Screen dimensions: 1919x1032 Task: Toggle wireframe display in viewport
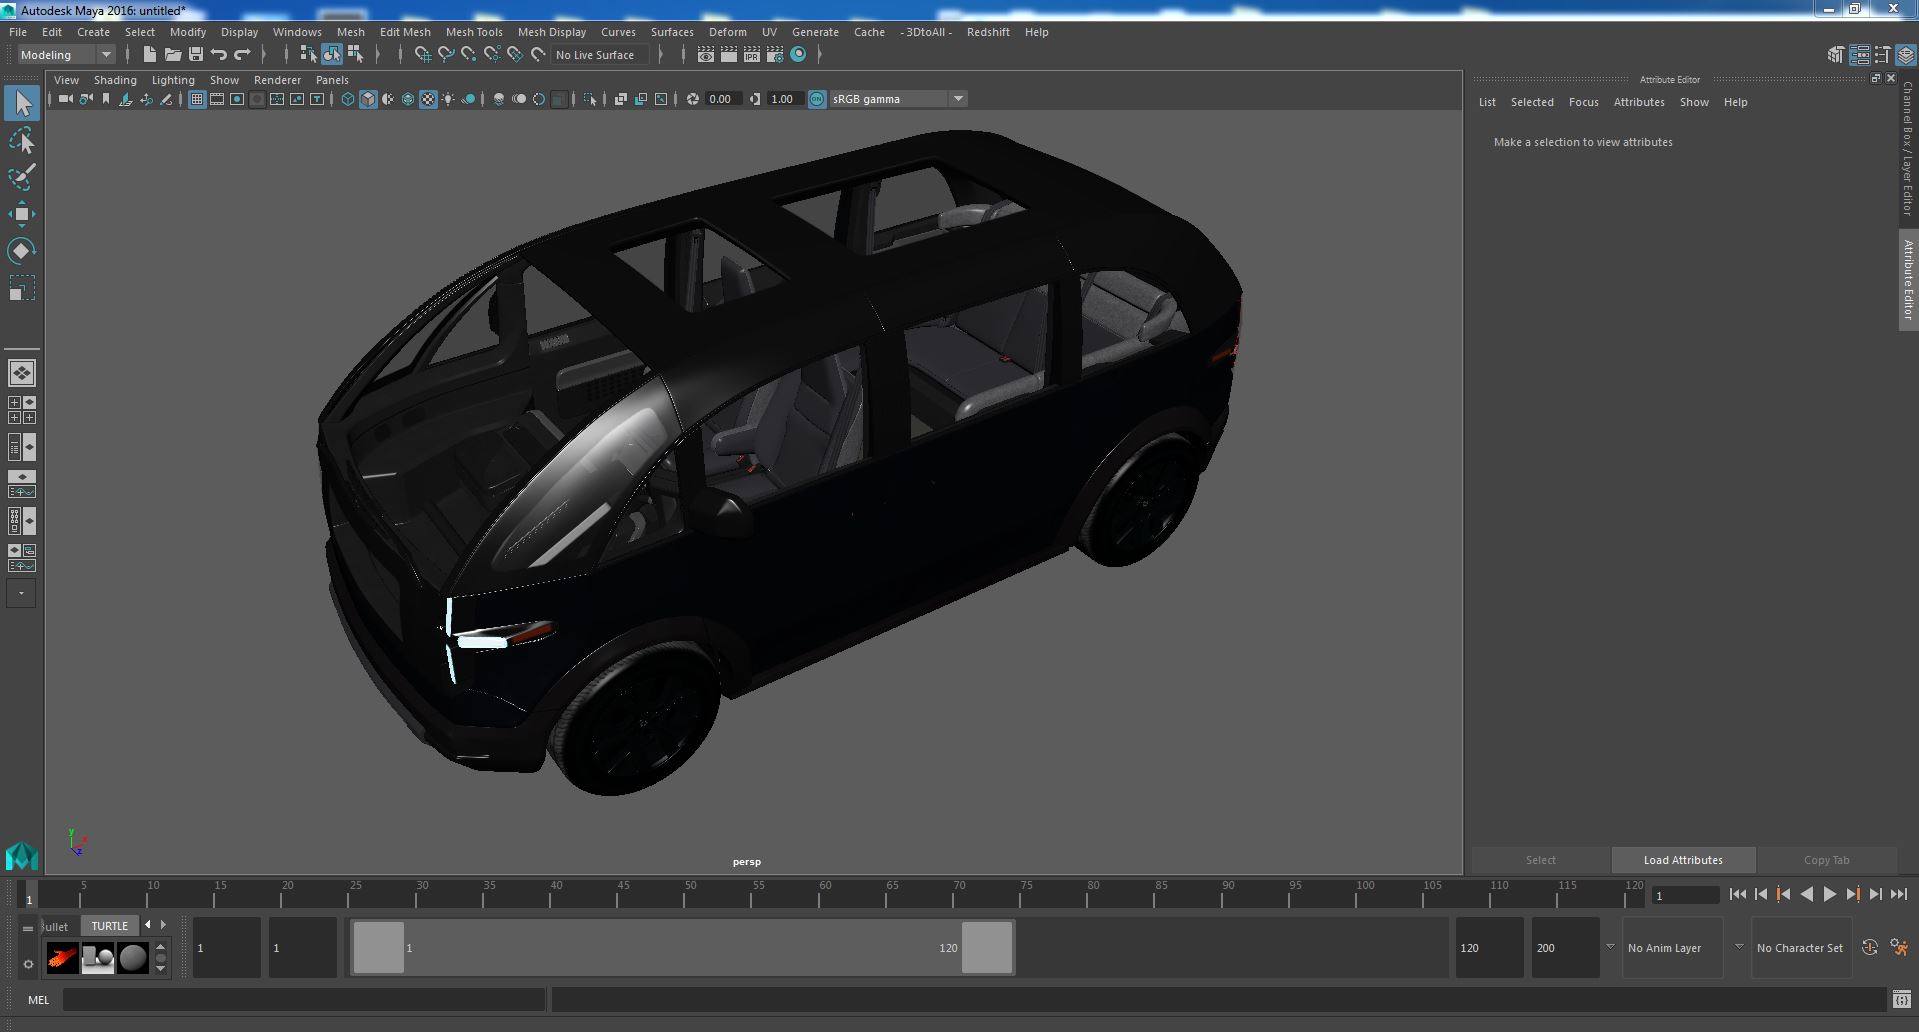[x=348, y=99]
